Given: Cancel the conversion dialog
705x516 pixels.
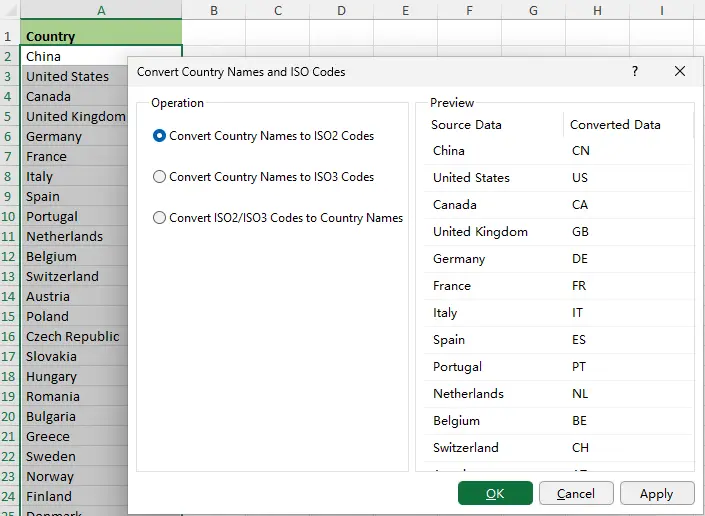Looking at the screenshot, I should point(576,494).
